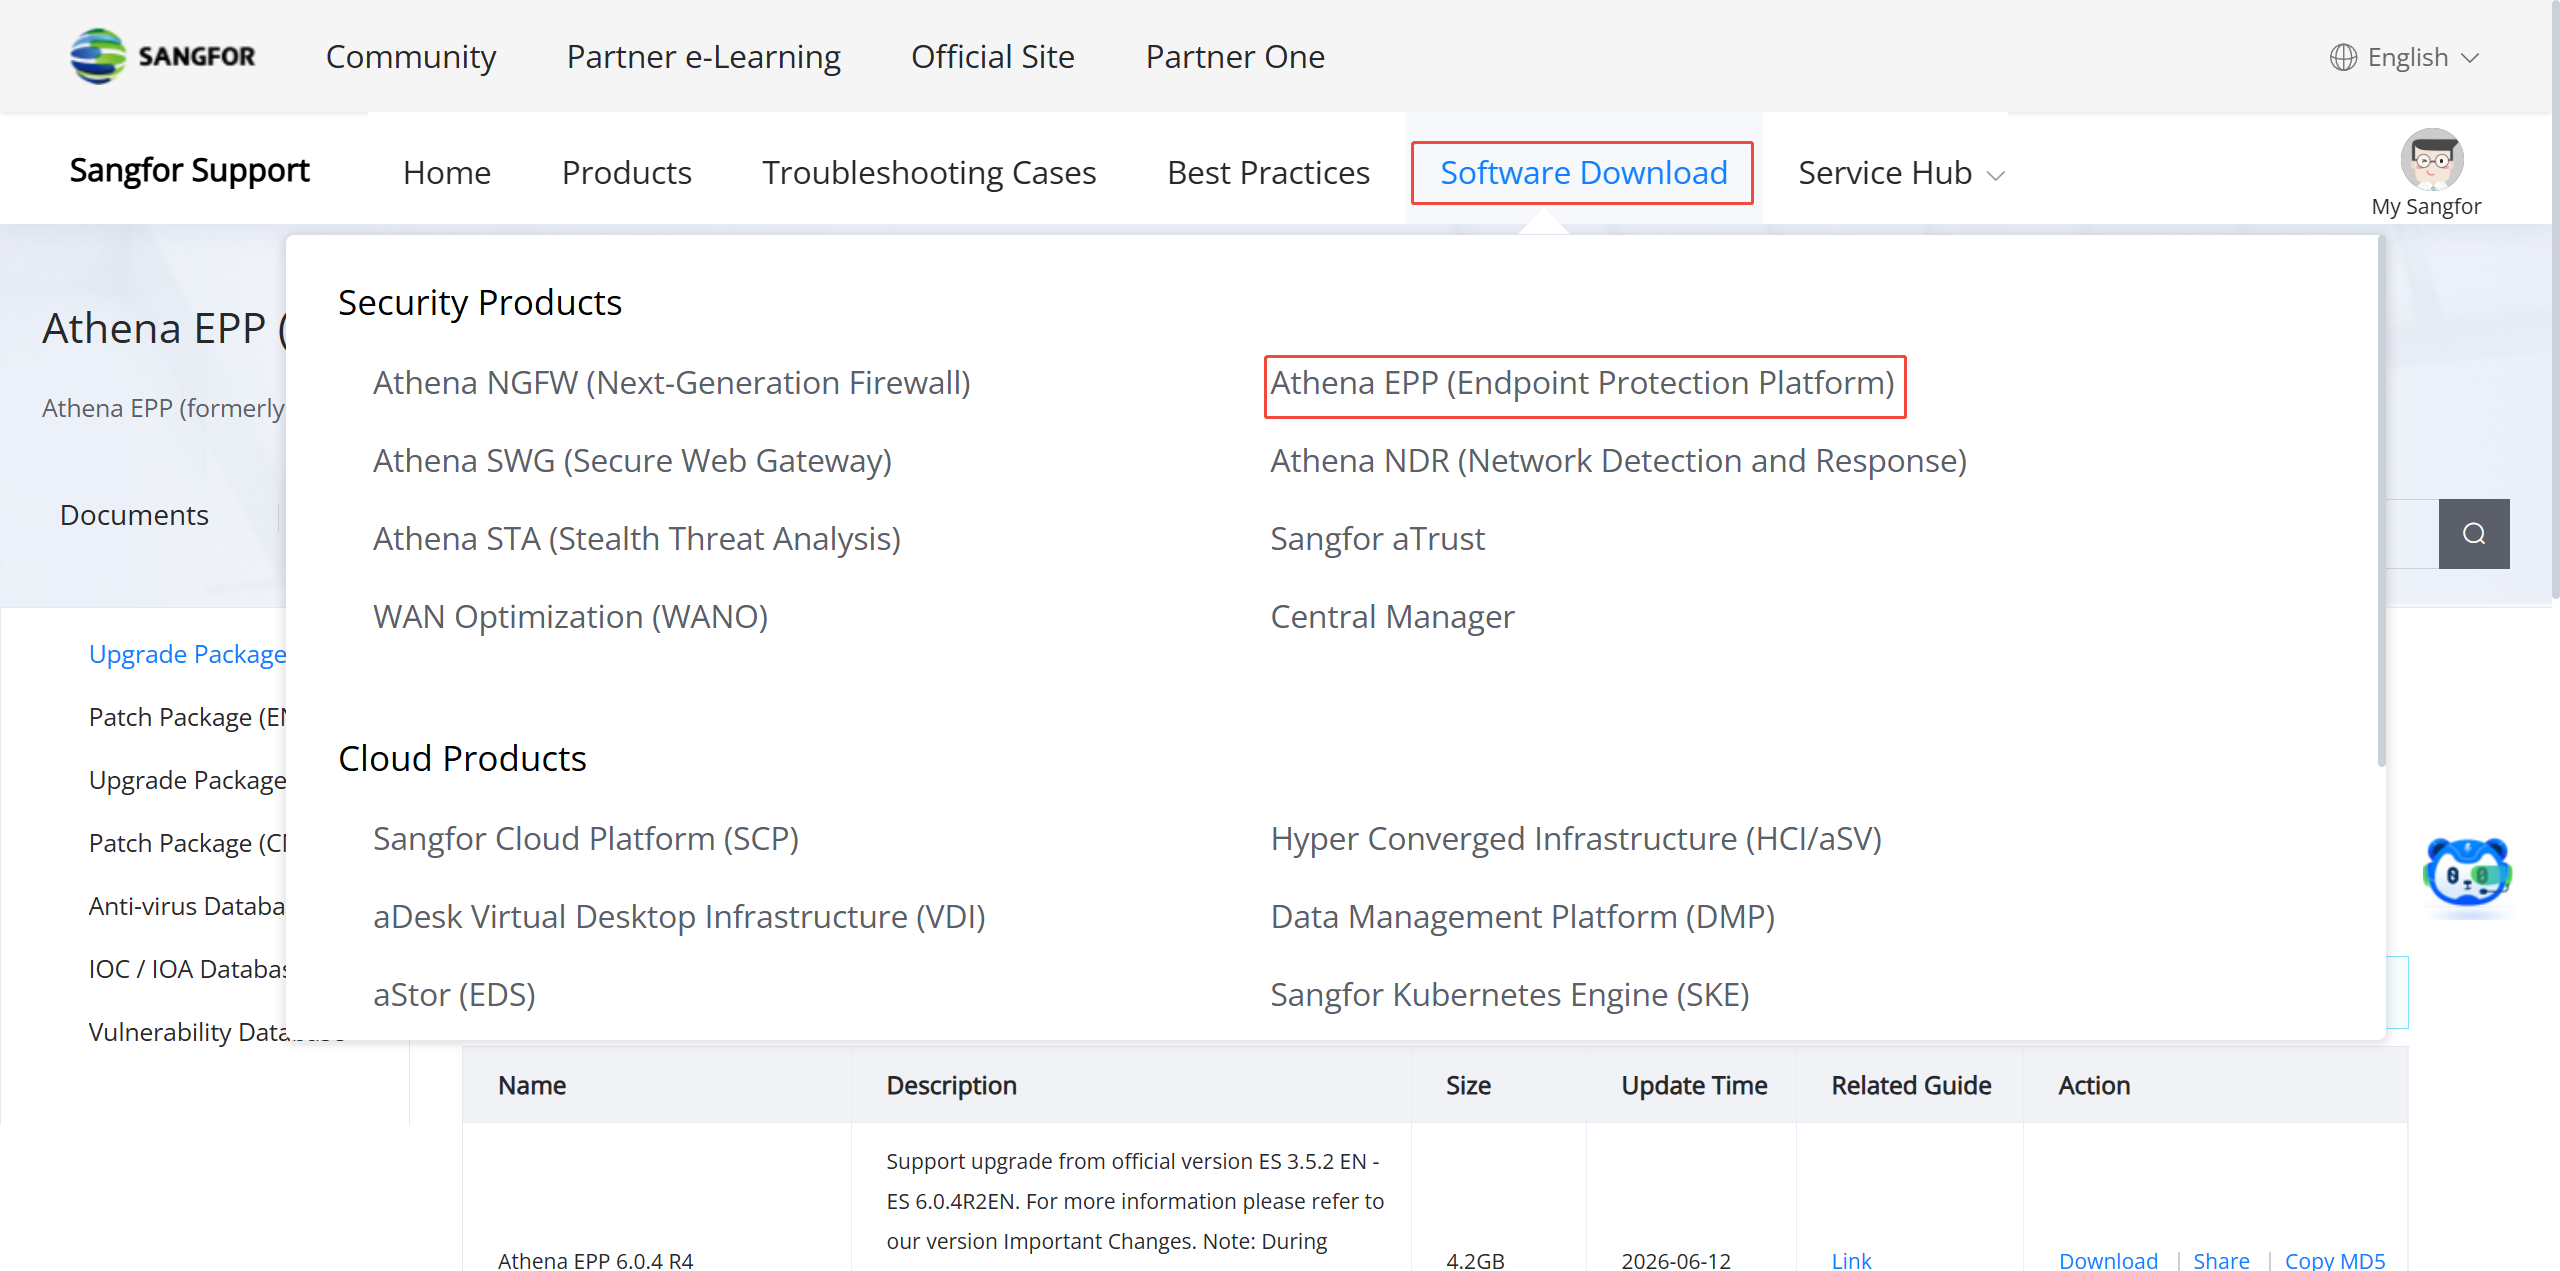2560x1271 pixels.
Task: Click the globe language icon
Action: click(x=2343, y=57)
